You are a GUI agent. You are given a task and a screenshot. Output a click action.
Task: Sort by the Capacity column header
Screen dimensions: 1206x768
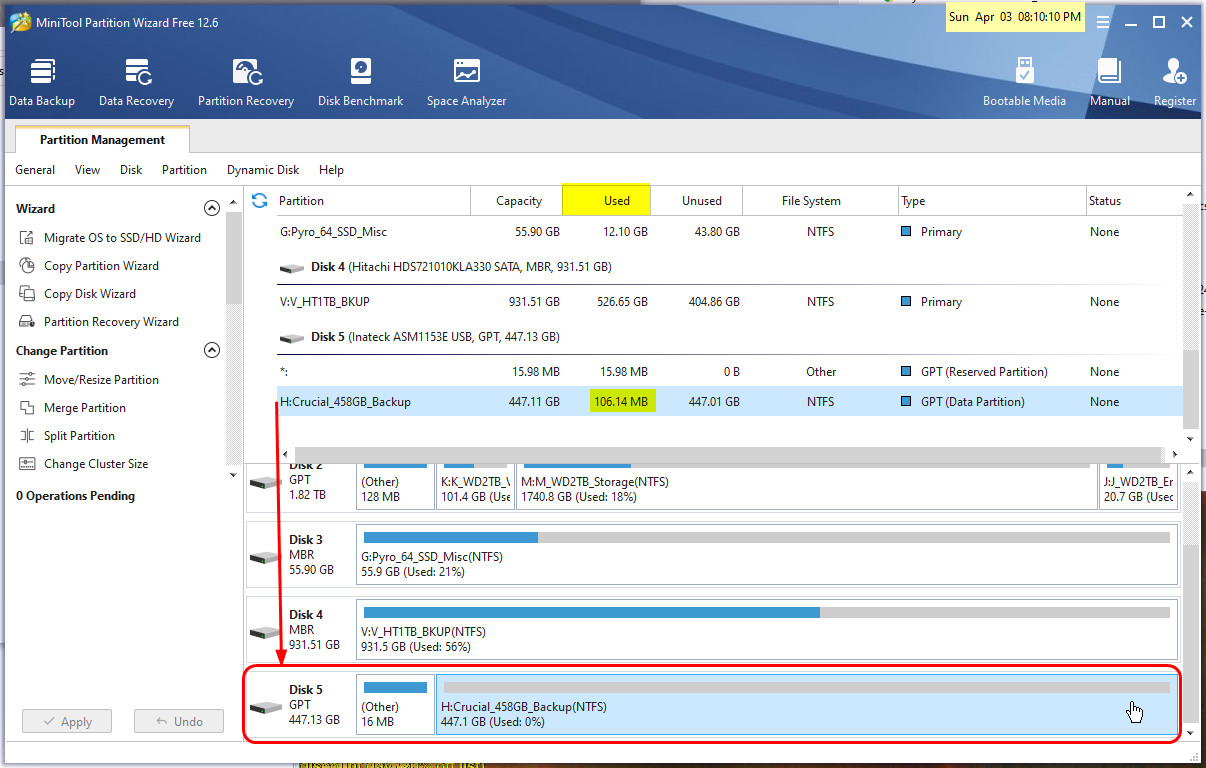click(519, 201)
